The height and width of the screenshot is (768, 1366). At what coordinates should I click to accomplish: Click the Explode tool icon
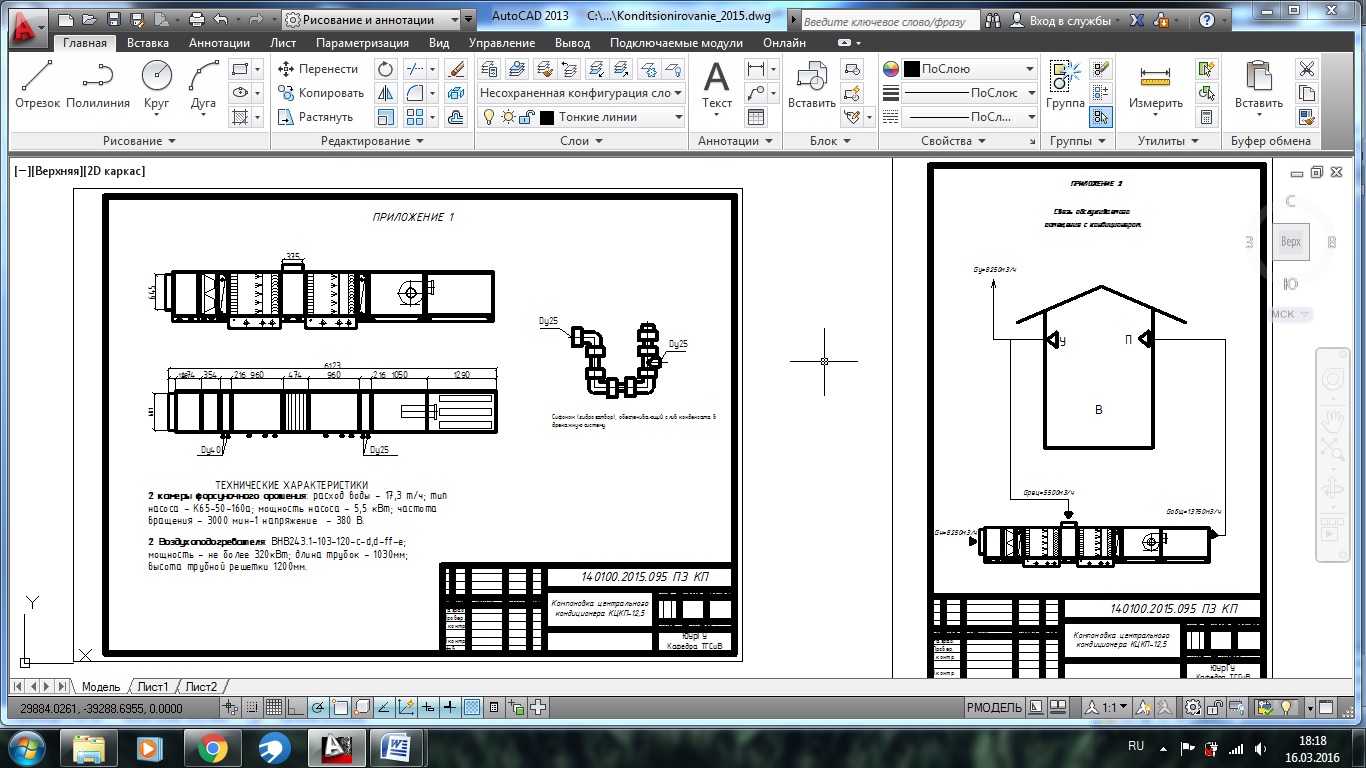coord(456,93)
